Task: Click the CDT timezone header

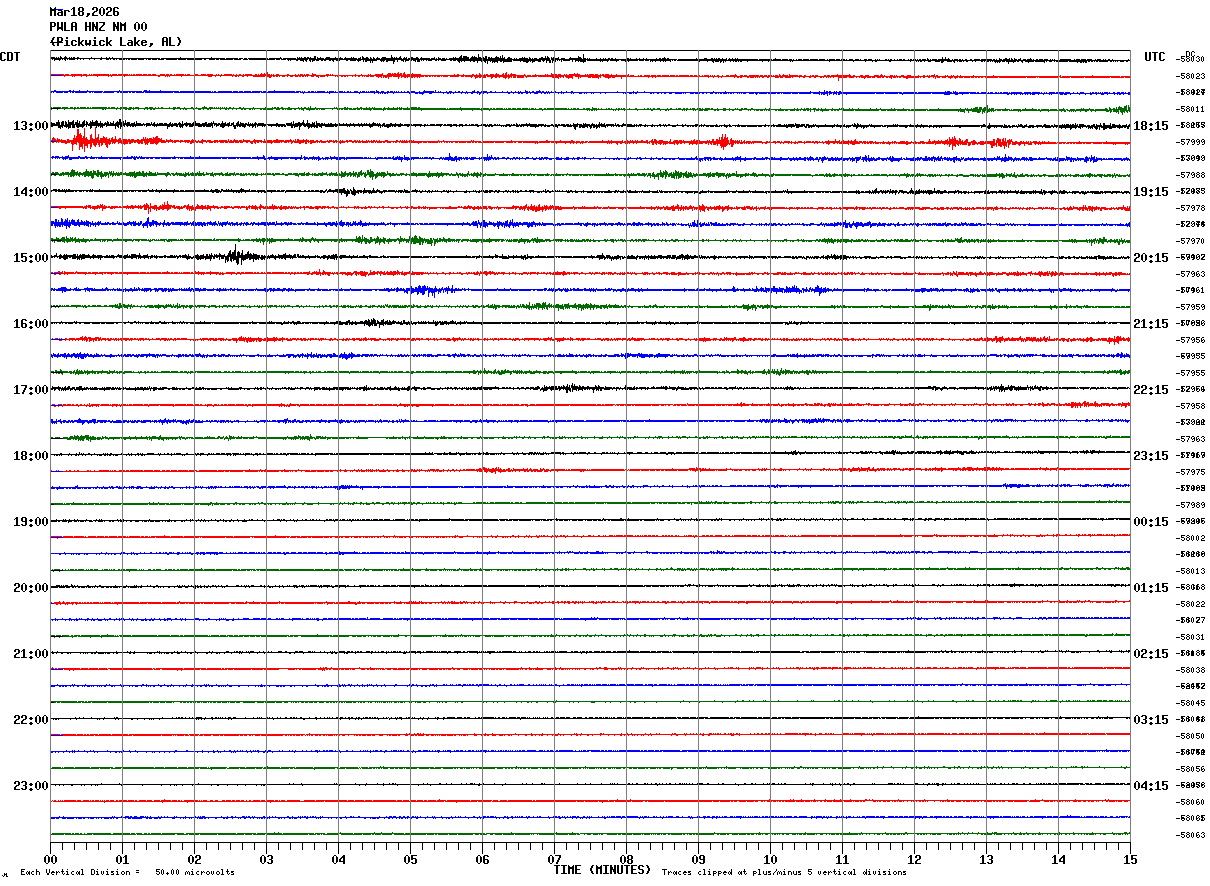Action: (x=10, y=57)
